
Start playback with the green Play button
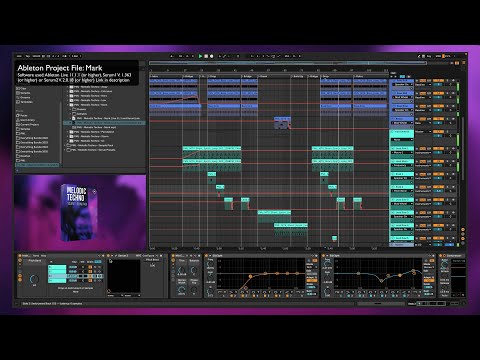click(200, 56)
